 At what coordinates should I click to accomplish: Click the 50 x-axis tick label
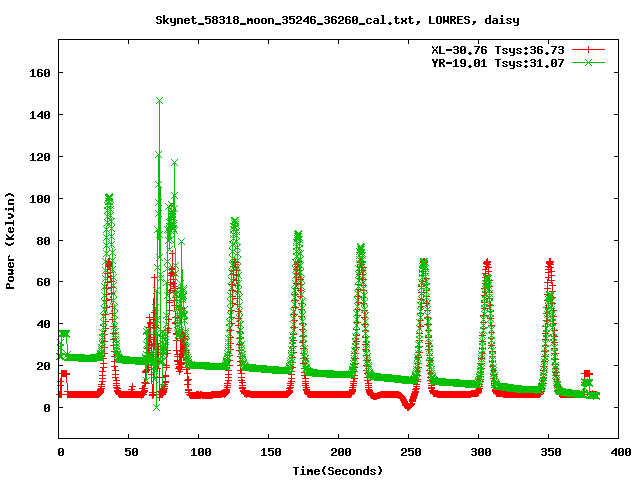[131, 452]
